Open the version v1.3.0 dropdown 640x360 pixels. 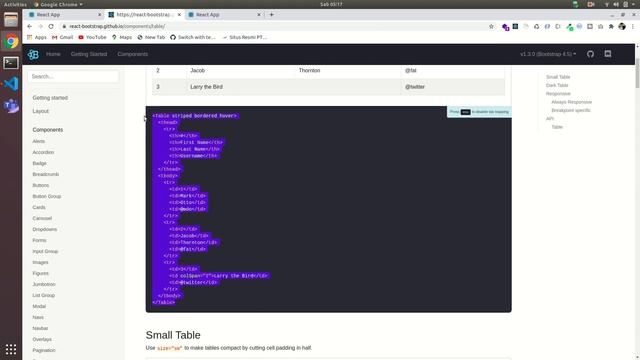(548, 54)
